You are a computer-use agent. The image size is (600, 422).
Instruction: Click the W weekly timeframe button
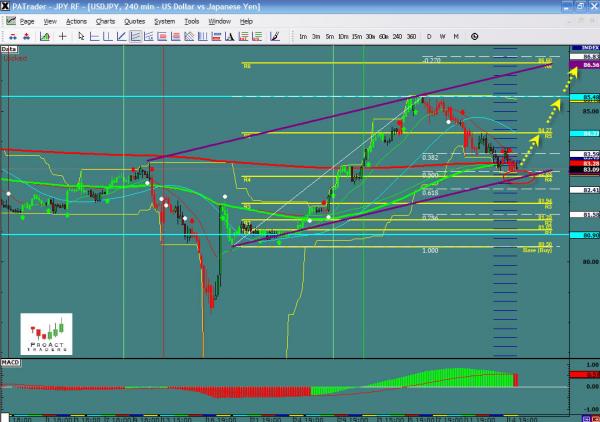[x=442, y=36]
